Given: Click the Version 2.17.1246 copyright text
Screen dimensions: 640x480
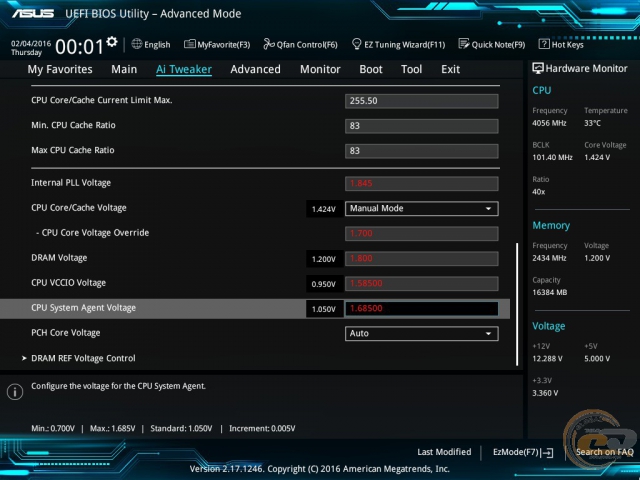Looking at the screenshot, I should 320,469.
